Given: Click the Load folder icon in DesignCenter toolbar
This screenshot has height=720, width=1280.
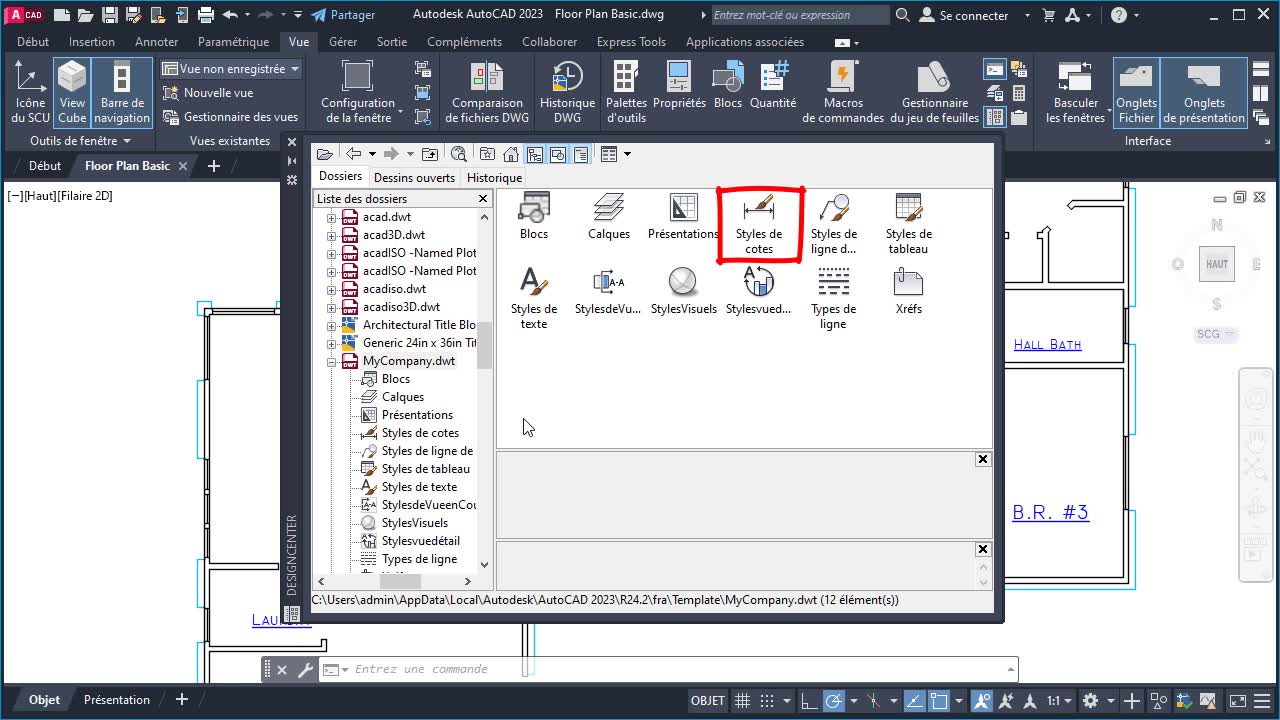Looking at the screenshot, I should coord(324,154).
